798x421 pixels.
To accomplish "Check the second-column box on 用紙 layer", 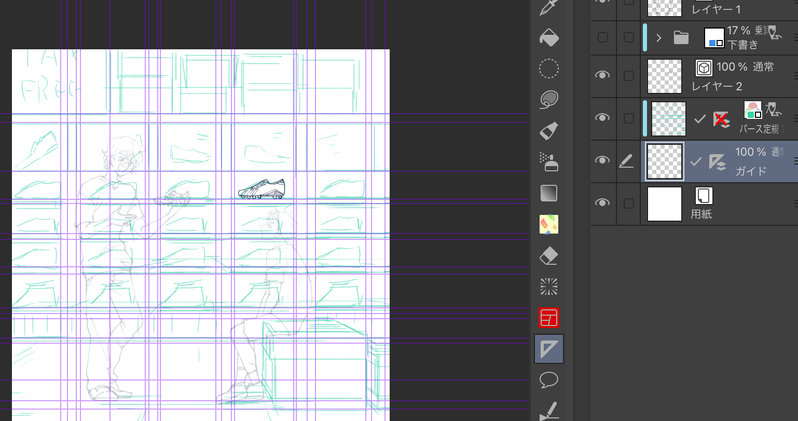I will point(629,204).
